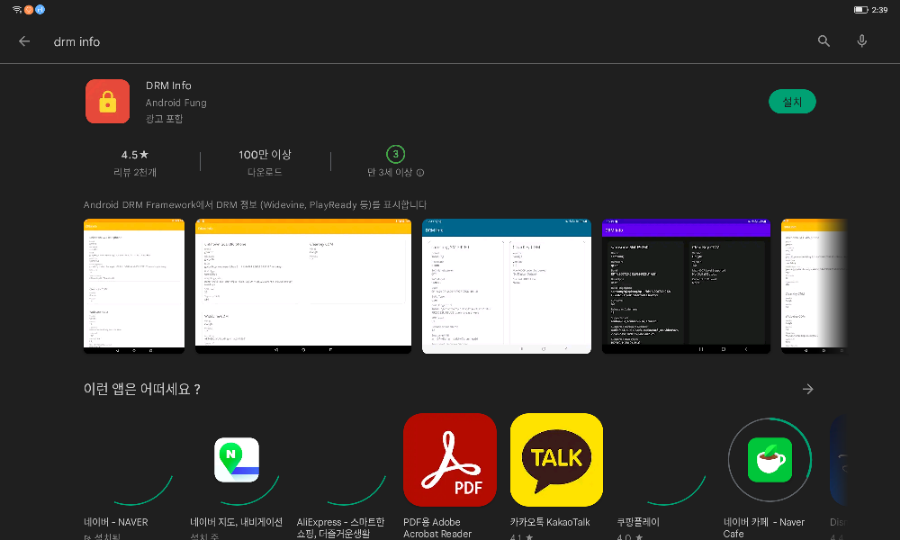Select 네이버 지도, 내비게이션 title
This screenshot has height=540, width=900.
(x=236, y=522)
